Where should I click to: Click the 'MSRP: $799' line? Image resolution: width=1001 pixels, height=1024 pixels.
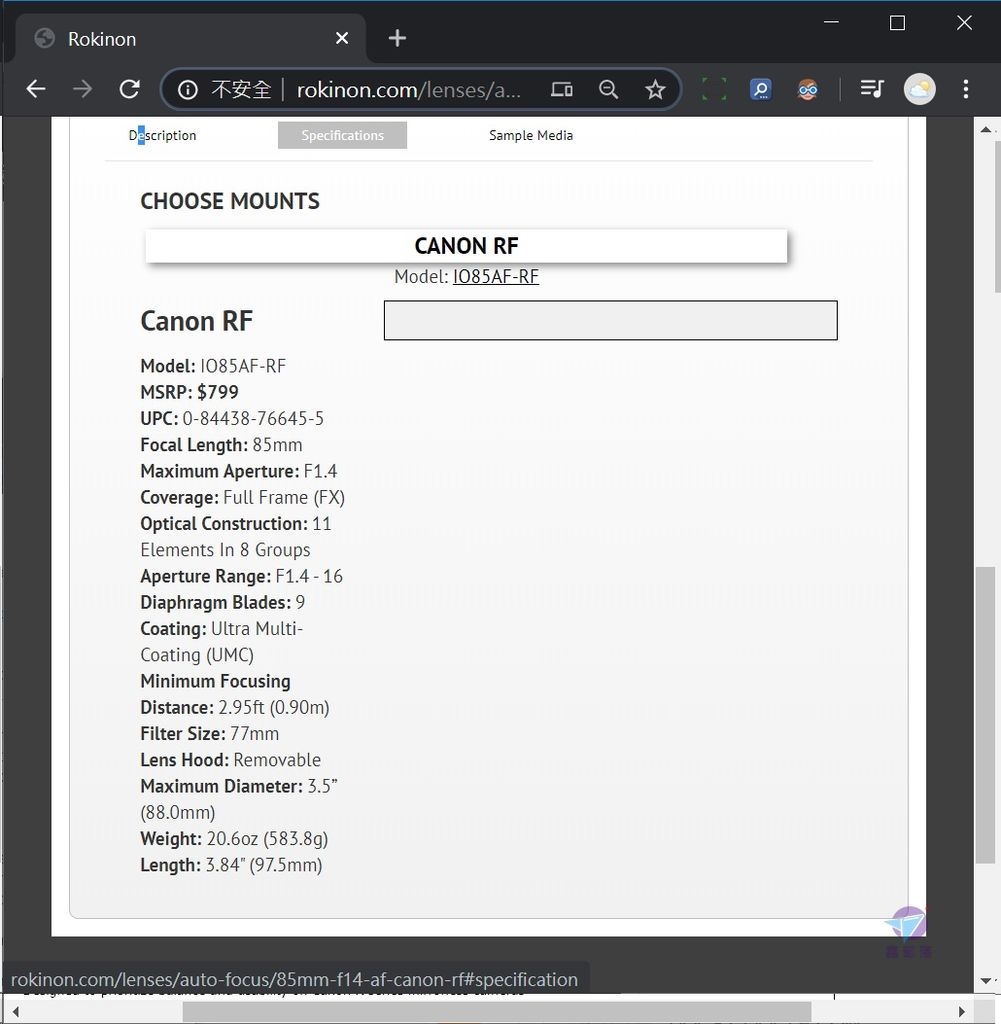tap(189, 392)
